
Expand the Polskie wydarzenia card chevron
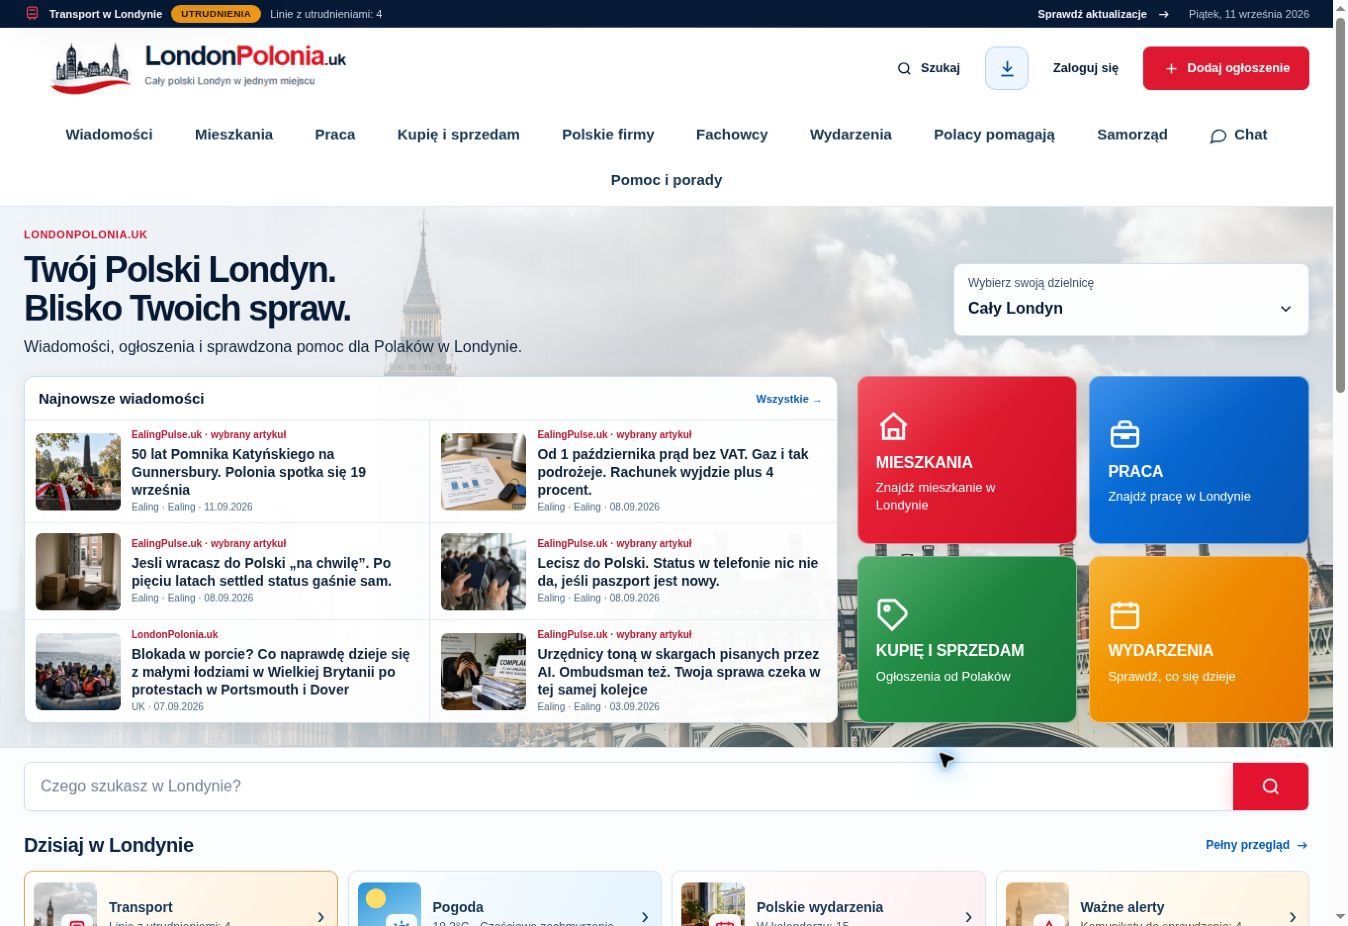[968, 916]
